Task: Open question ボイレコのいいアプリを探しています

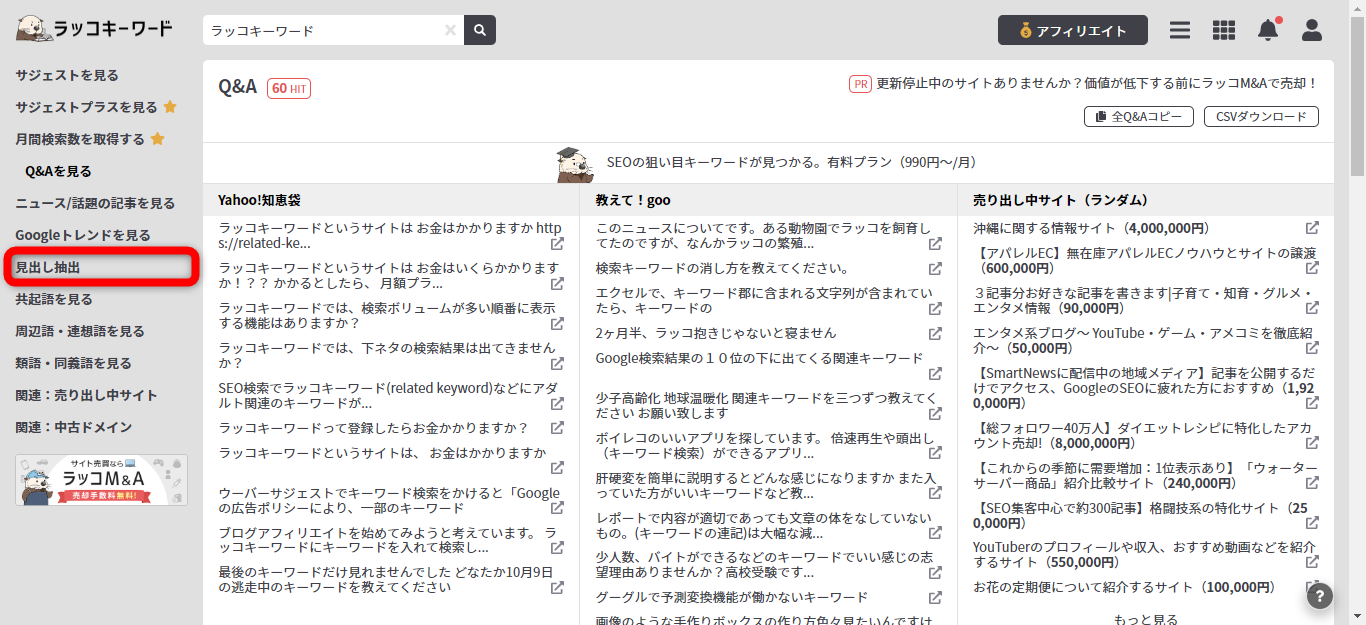Action: pos(764,445)
